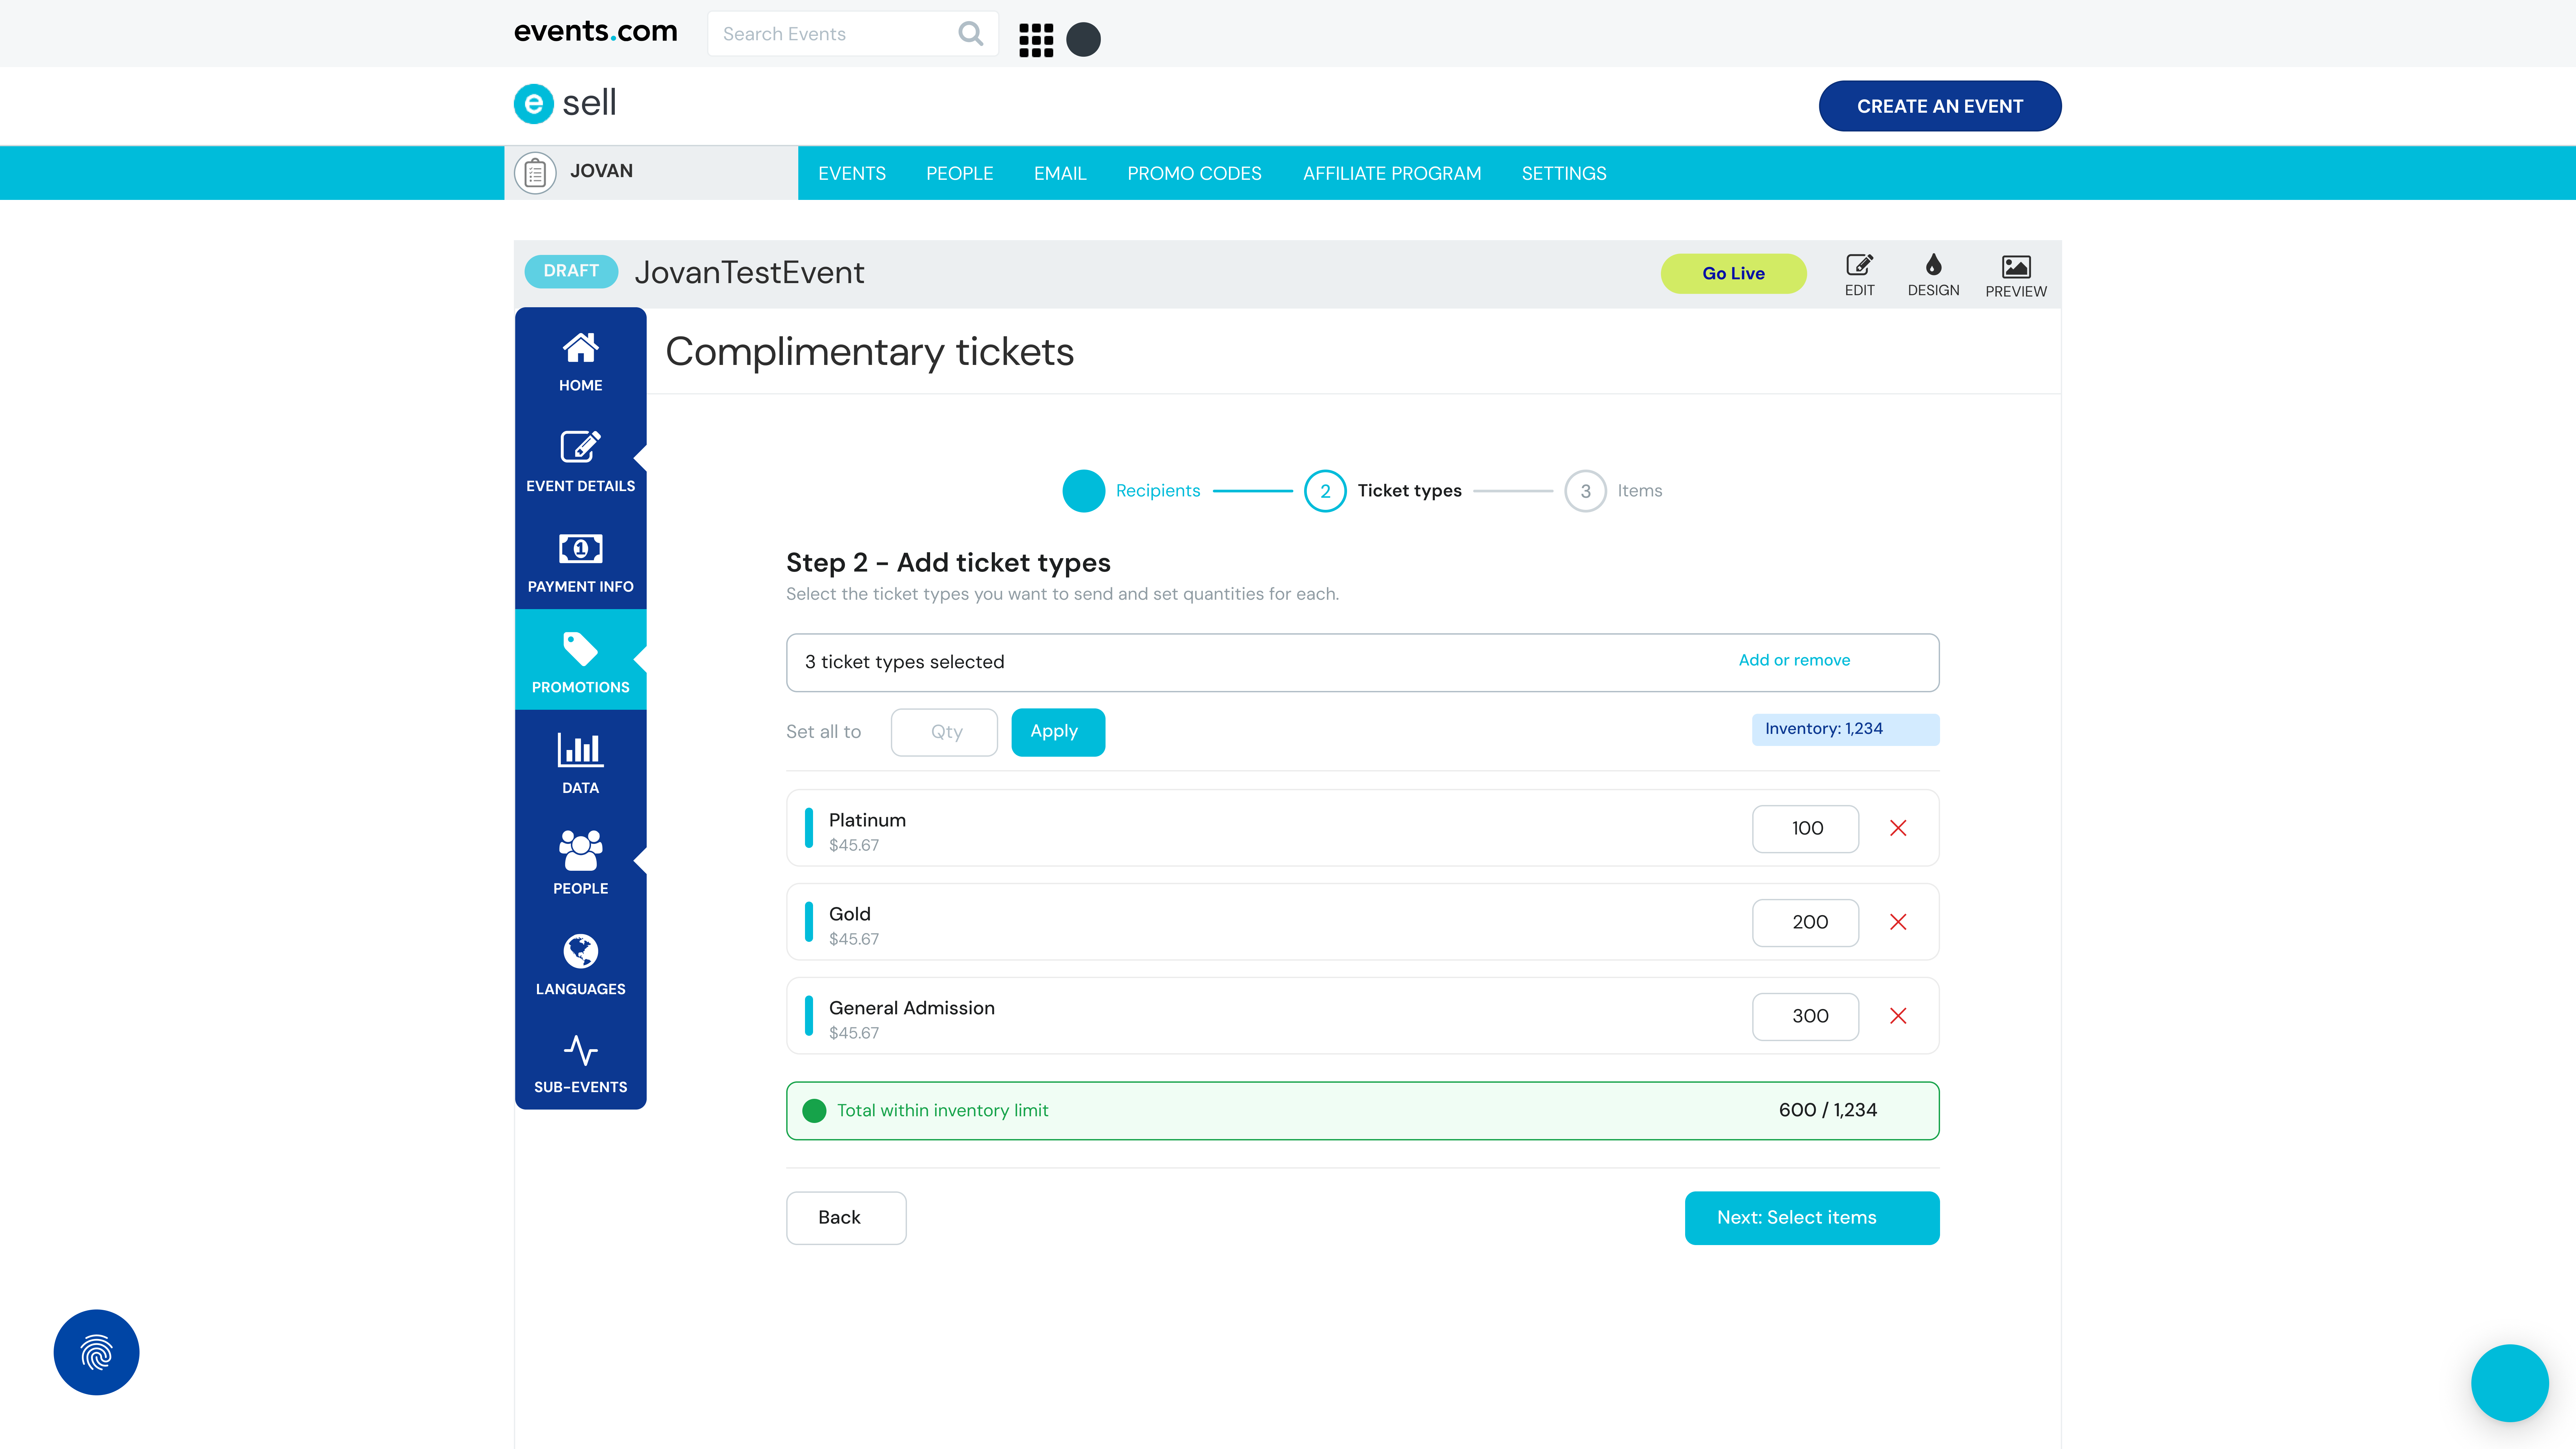
Task: Jump back to the Recipients step
Action: [1084, 491]
